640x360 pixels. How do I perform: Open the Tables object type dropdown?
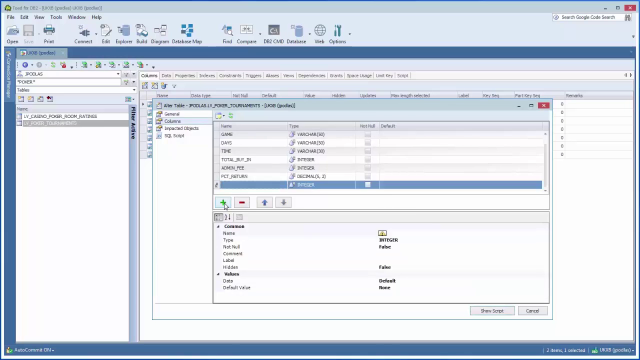click(x=134, y=90)
